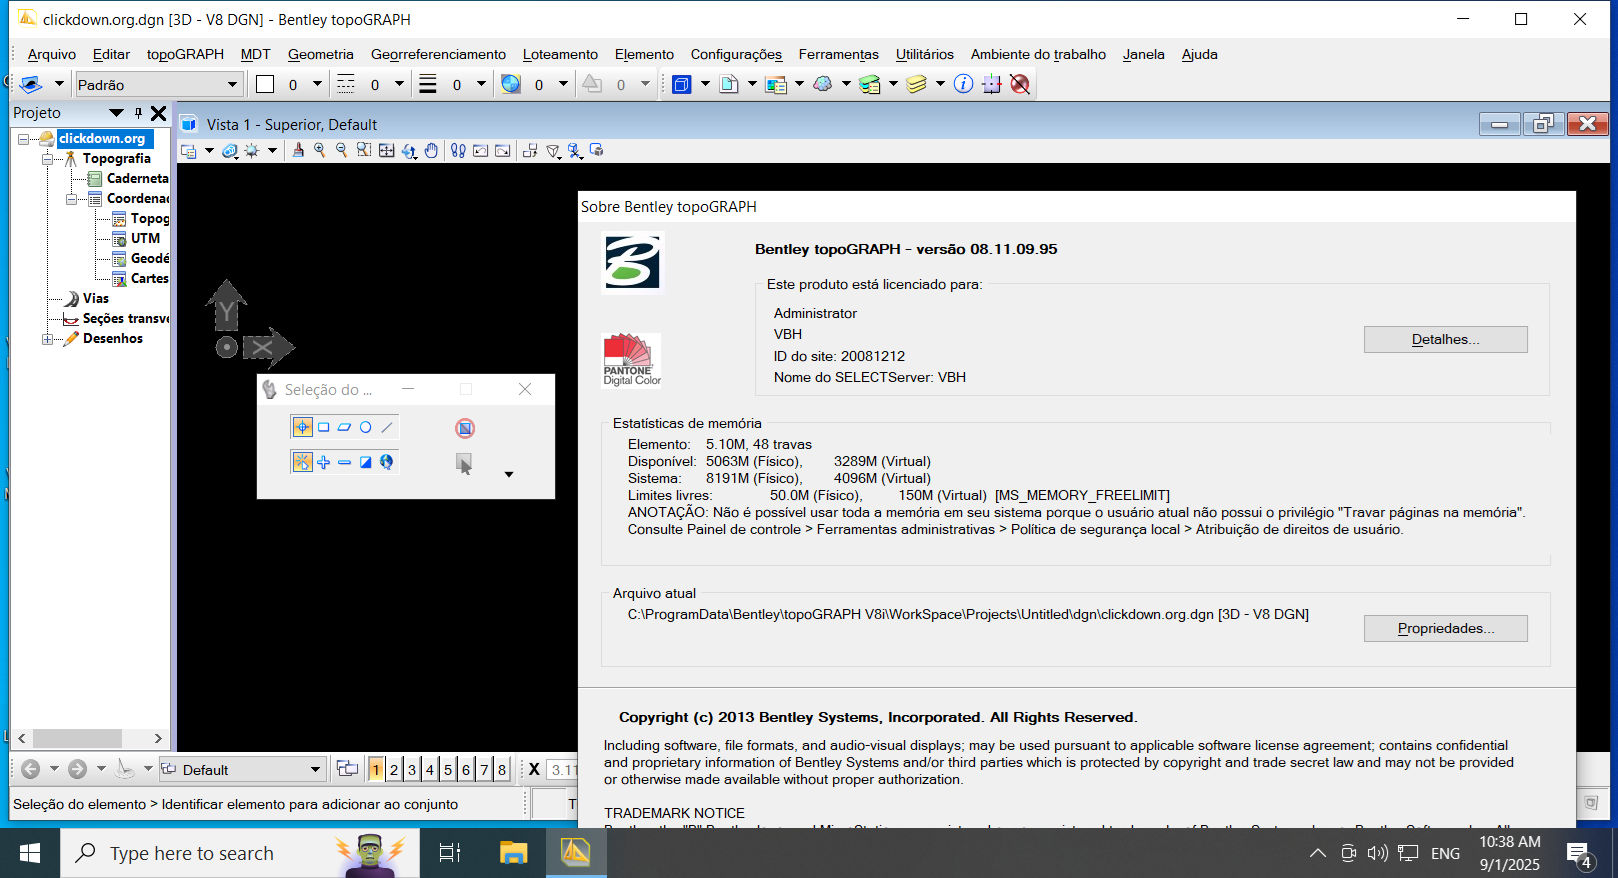The width and height of the screenshot is (1618, 878).
Task: Toggle the New selection mode
Action: click(x=302, y=462)
